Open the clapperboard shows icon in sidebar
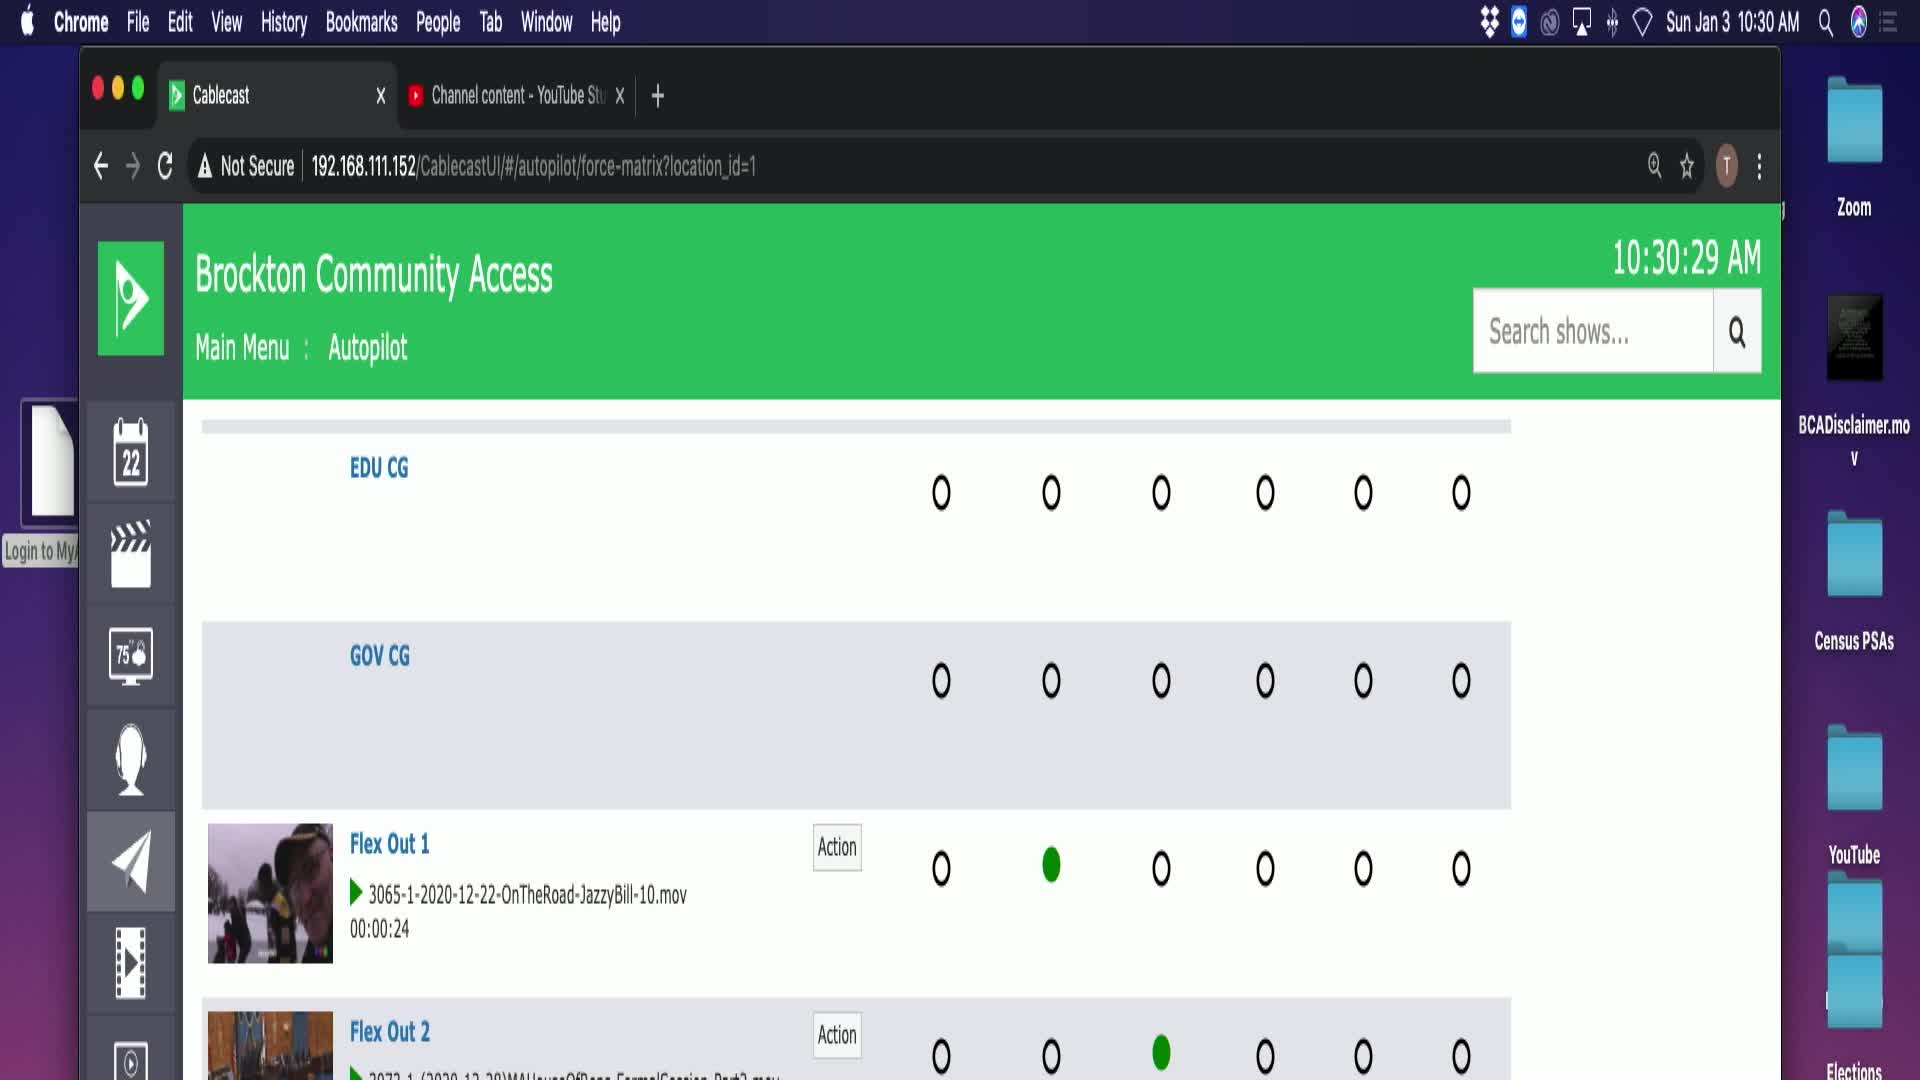 pyautogui.click(x=131, y=554)
